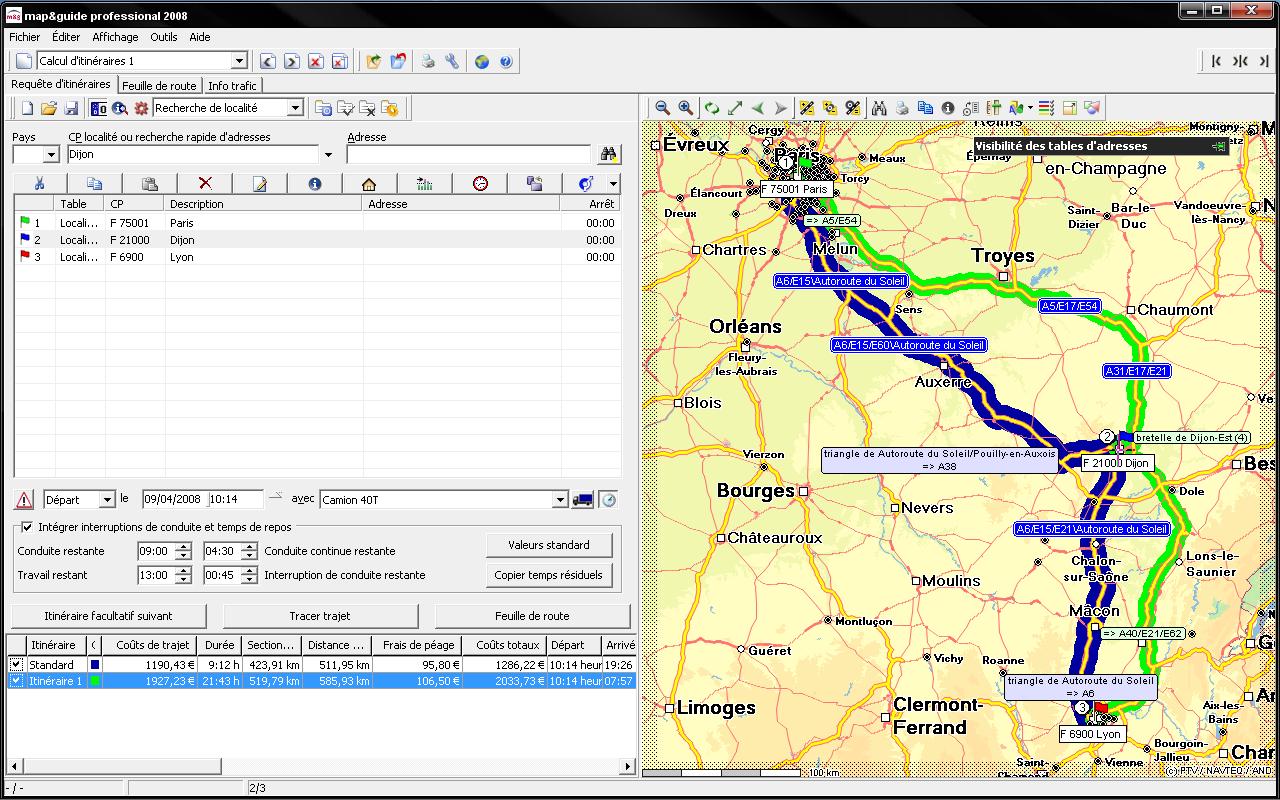Open the Calcul d'itinéraires 1 dropdown
This screenshot has width=1280, height=800.
click(239, 61)
